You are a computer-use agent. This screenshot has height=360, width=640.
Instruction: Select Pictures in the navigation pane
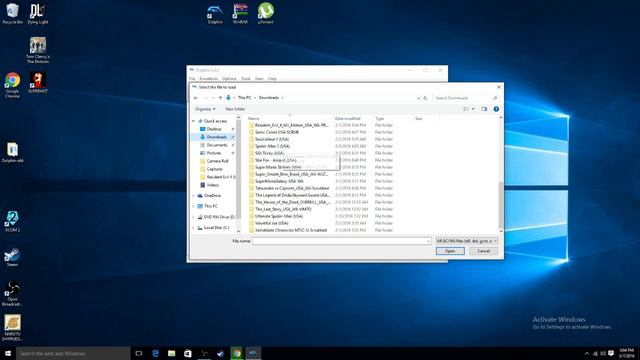pyautogui.click(x=214, y=153)
